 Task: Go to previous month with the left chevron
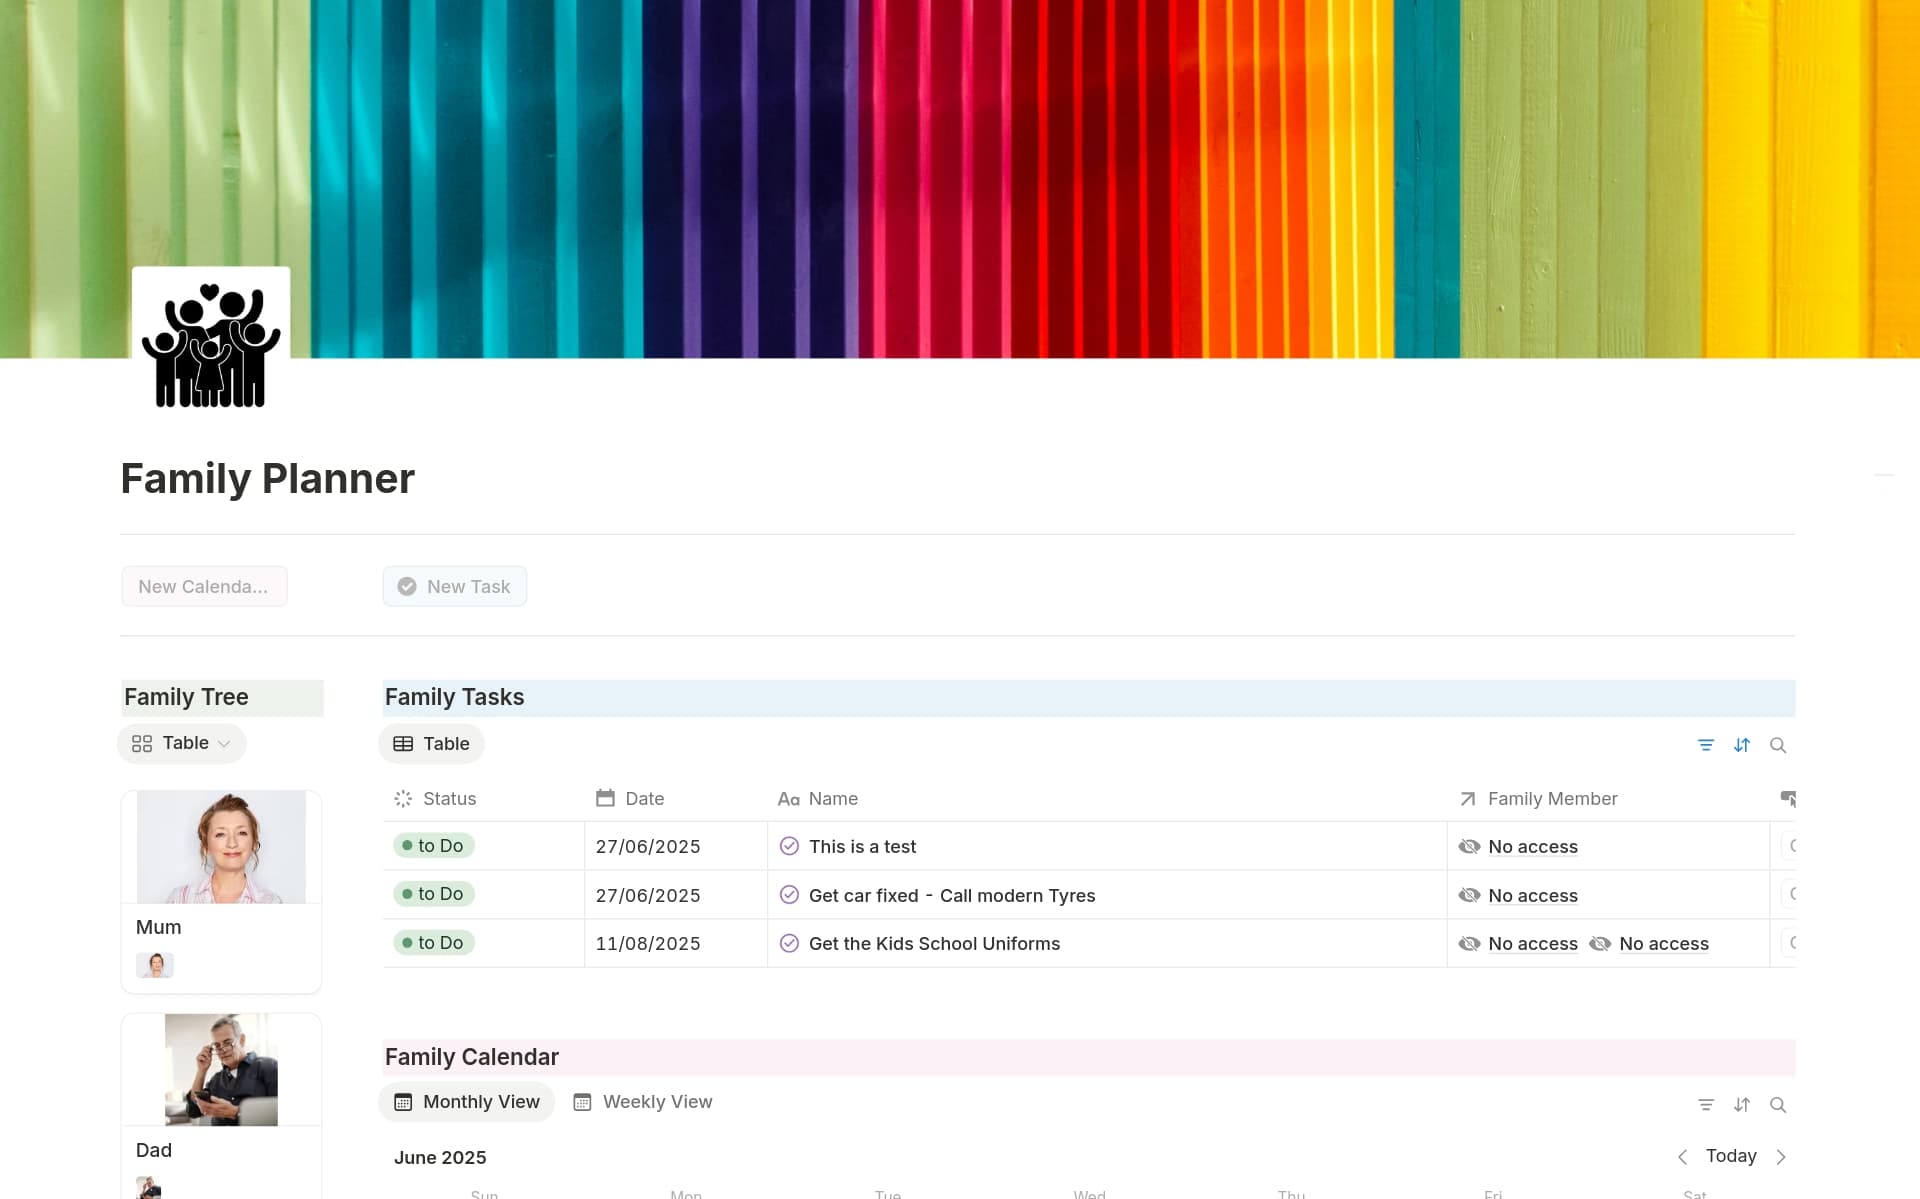coord(1683,1156)
